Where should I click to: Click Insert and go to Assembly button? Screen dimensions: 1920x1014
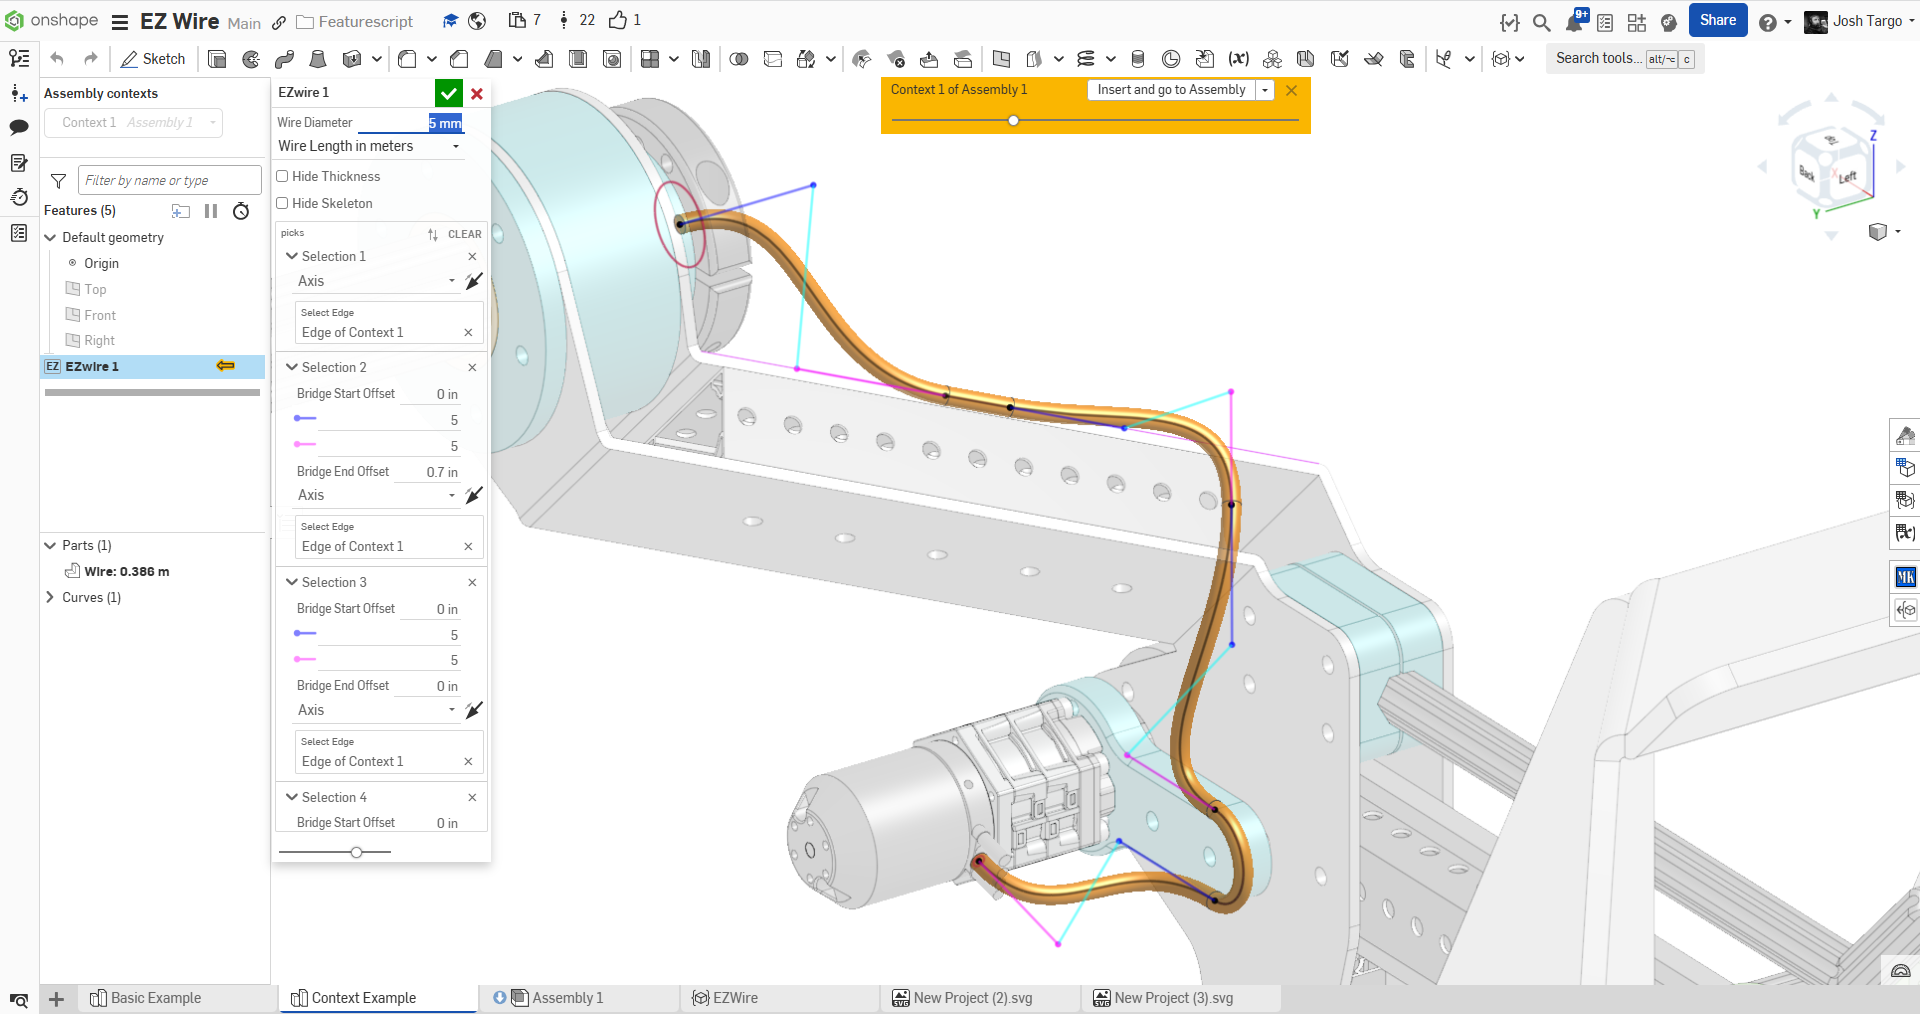(1171, 90)
